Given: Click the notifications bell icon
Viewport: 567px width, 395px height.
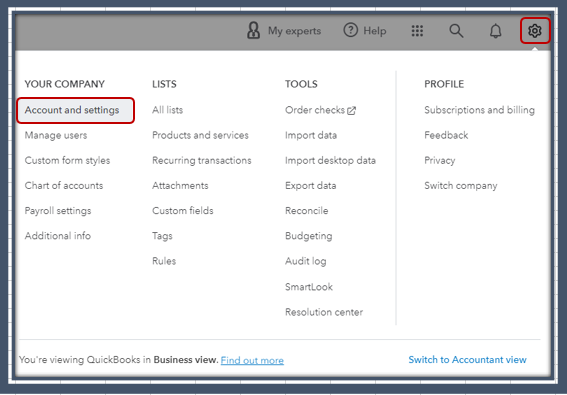Looking at the screenshot, I should tap(495, 31).
